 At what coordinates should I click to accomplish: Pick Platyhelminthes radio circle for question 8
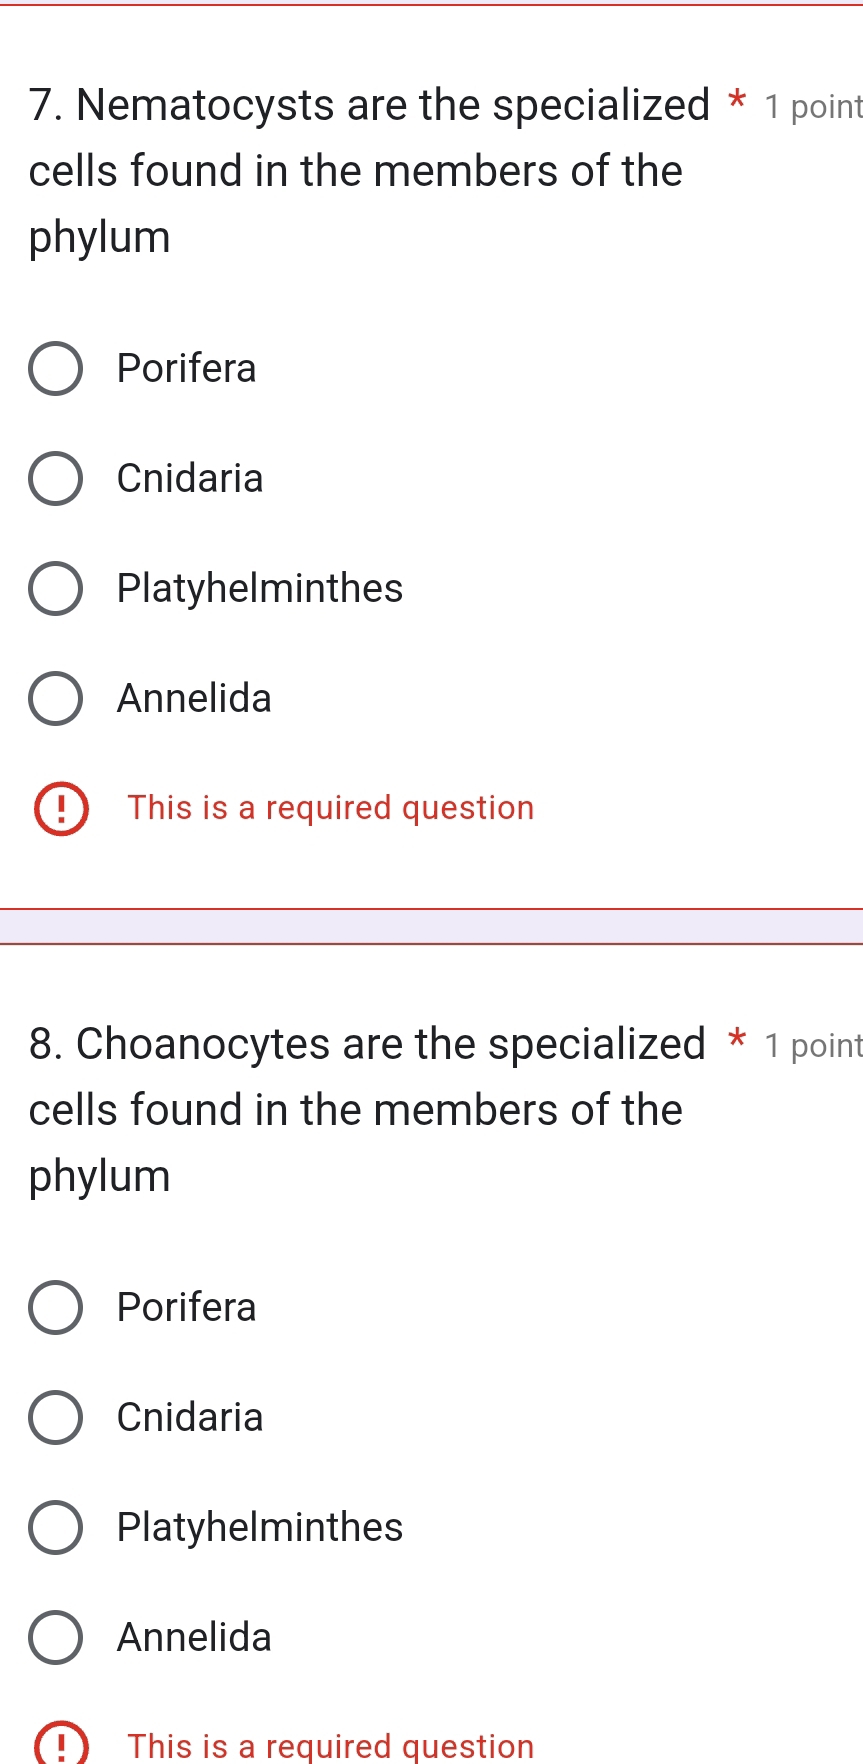click(x=55, y=1528)
